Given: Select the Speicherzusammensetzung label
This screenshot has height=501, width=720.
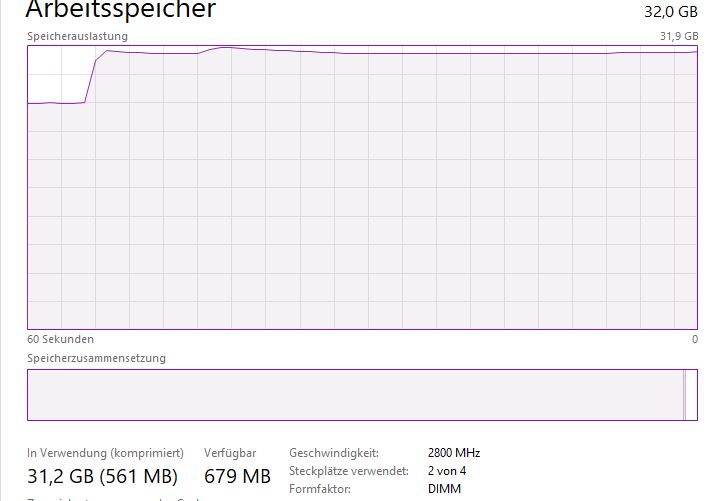Looking at the screenshot, I should [x=96, y=358].
